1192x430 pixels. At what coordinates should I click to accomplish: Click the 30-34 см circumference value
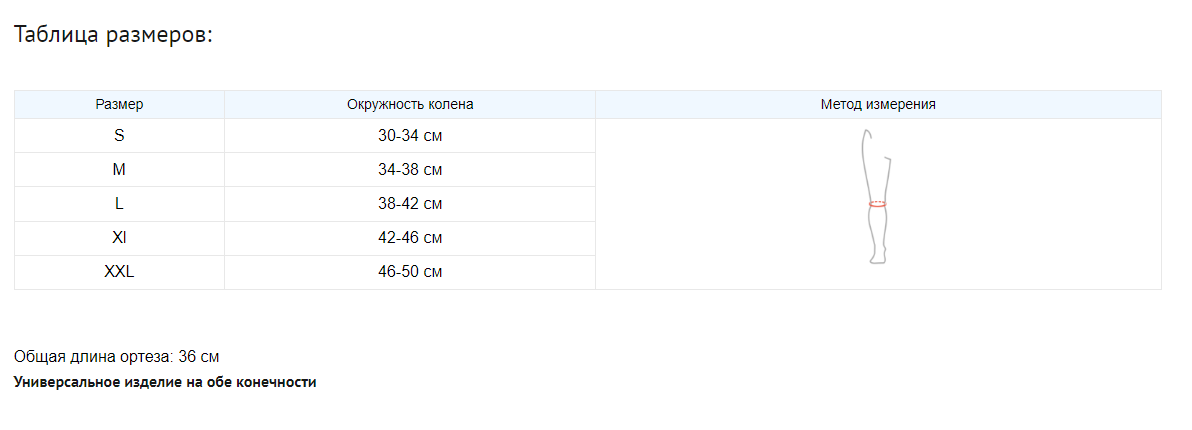point(410,136)
